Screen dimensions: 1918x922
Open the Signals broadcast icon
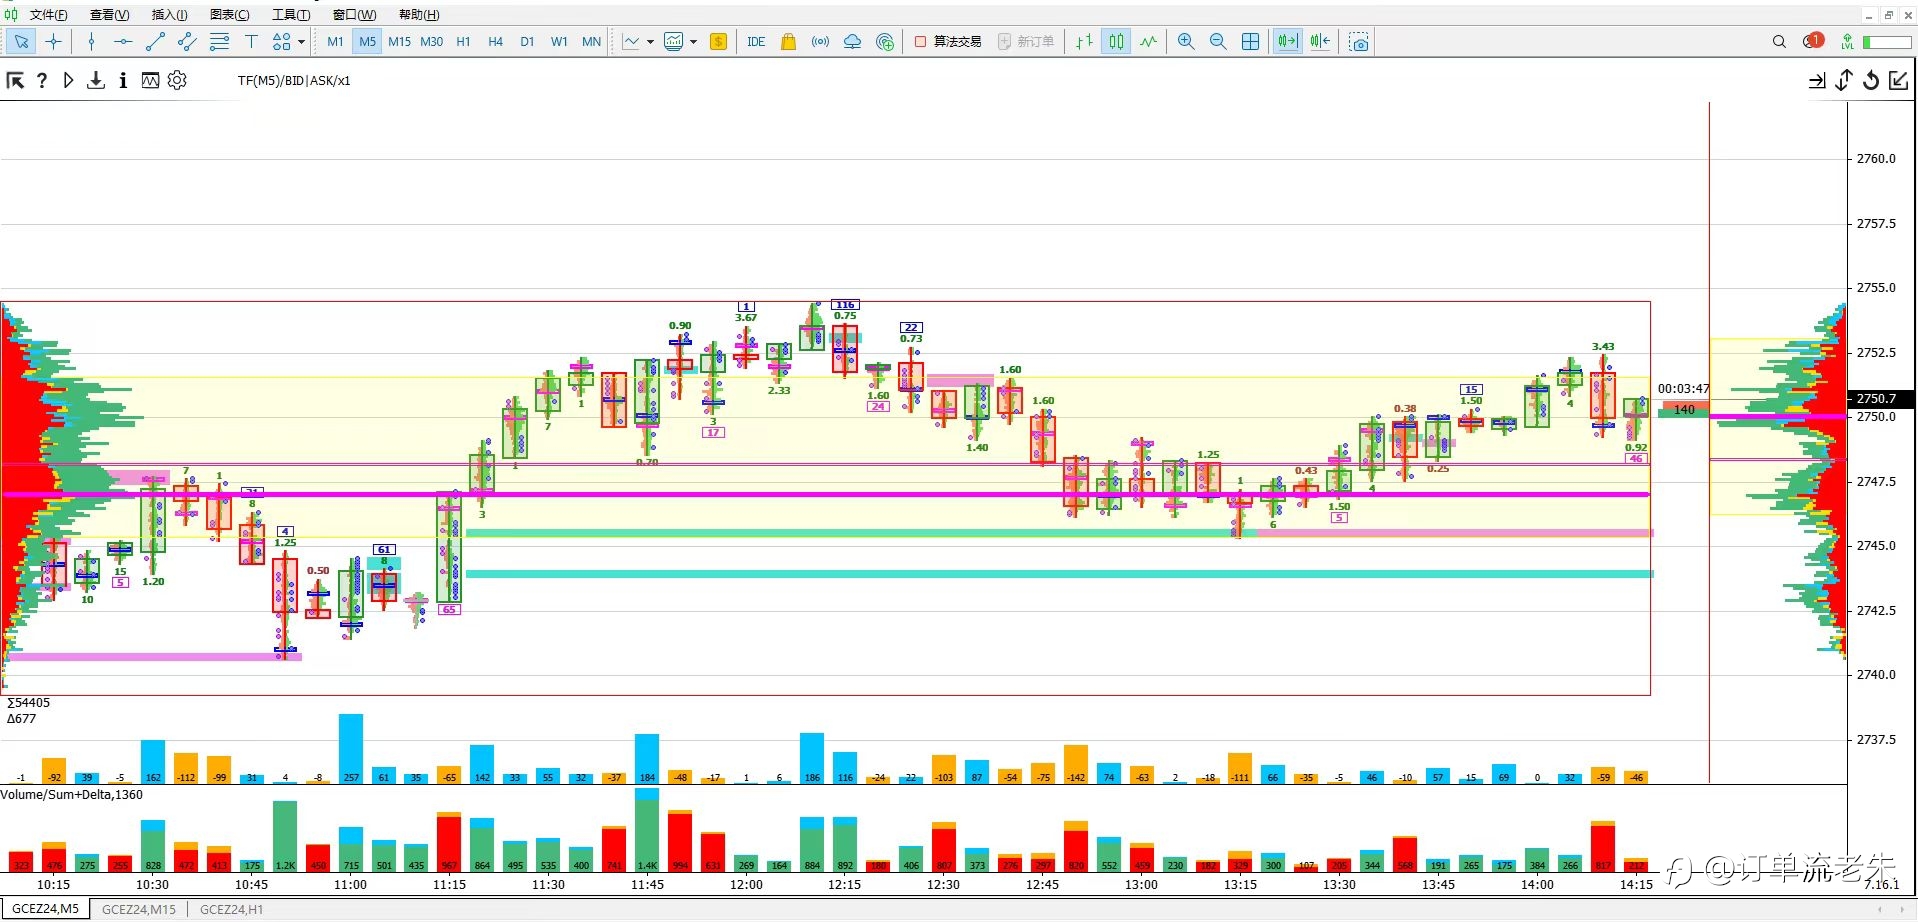pyautogui.click(x=820, y=41)
